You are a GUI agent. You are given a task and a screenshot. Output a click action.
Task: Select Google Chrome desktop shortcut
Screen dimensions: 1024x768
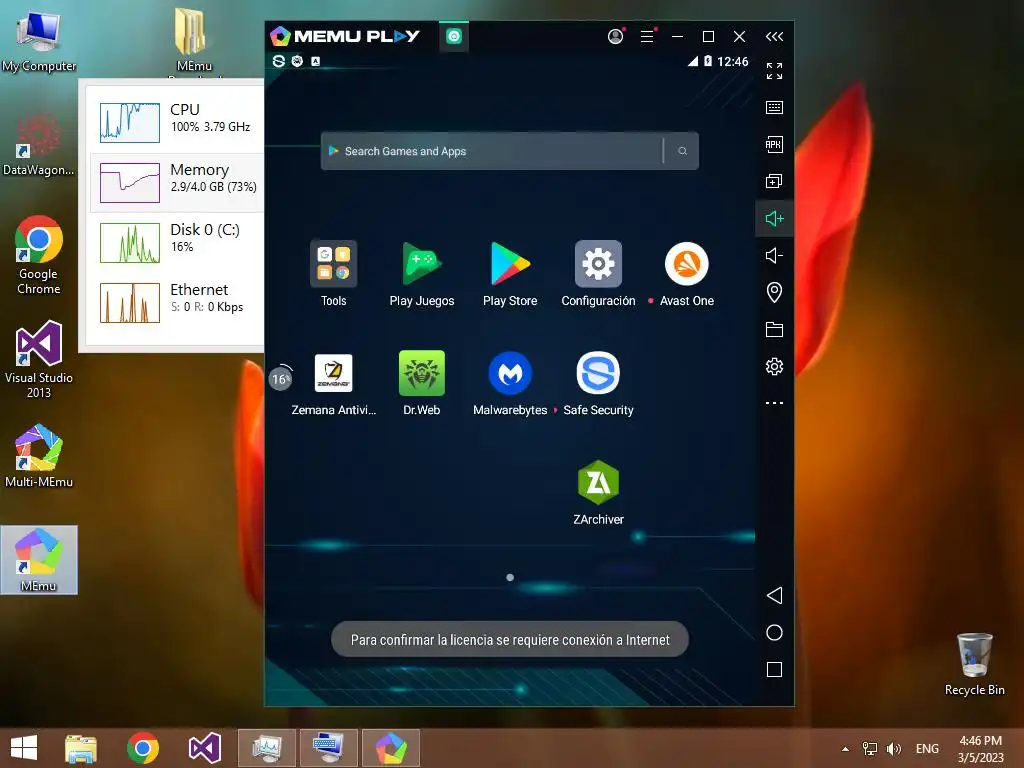tap(39, 255)
